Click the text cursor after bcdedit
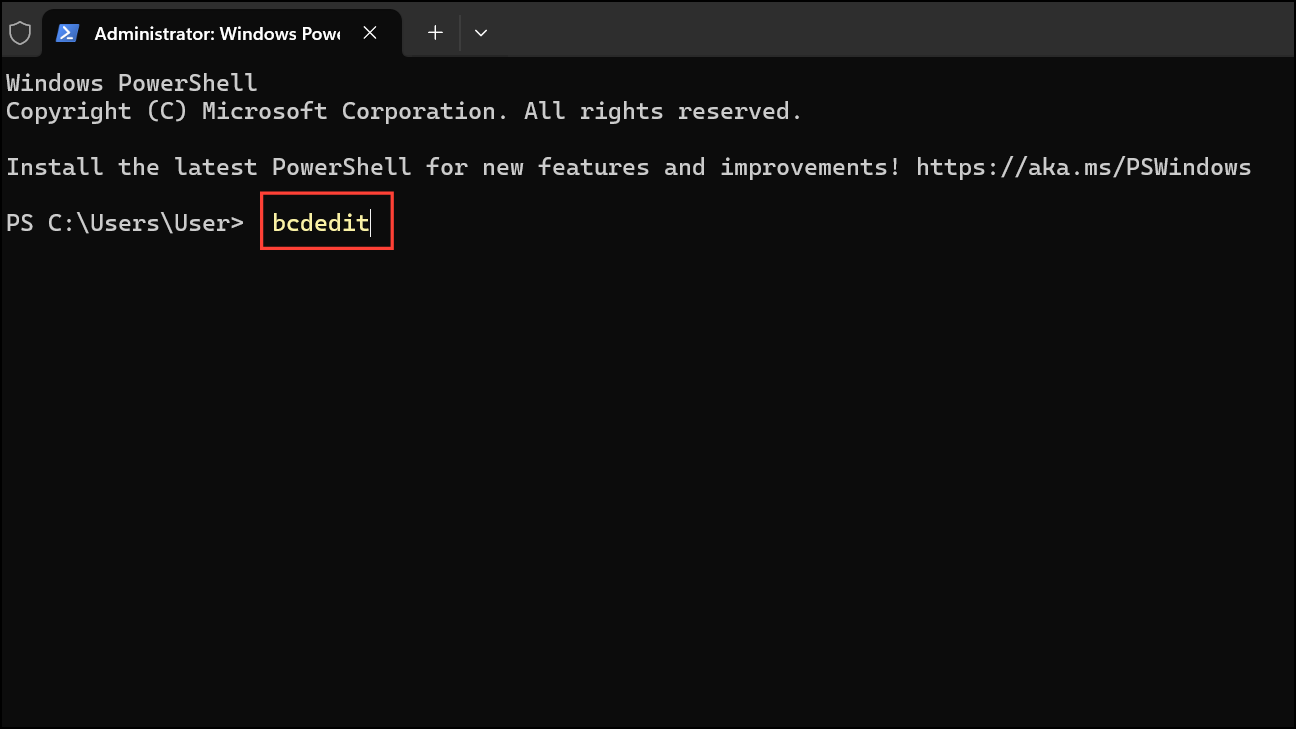 [x=372, y=223]
